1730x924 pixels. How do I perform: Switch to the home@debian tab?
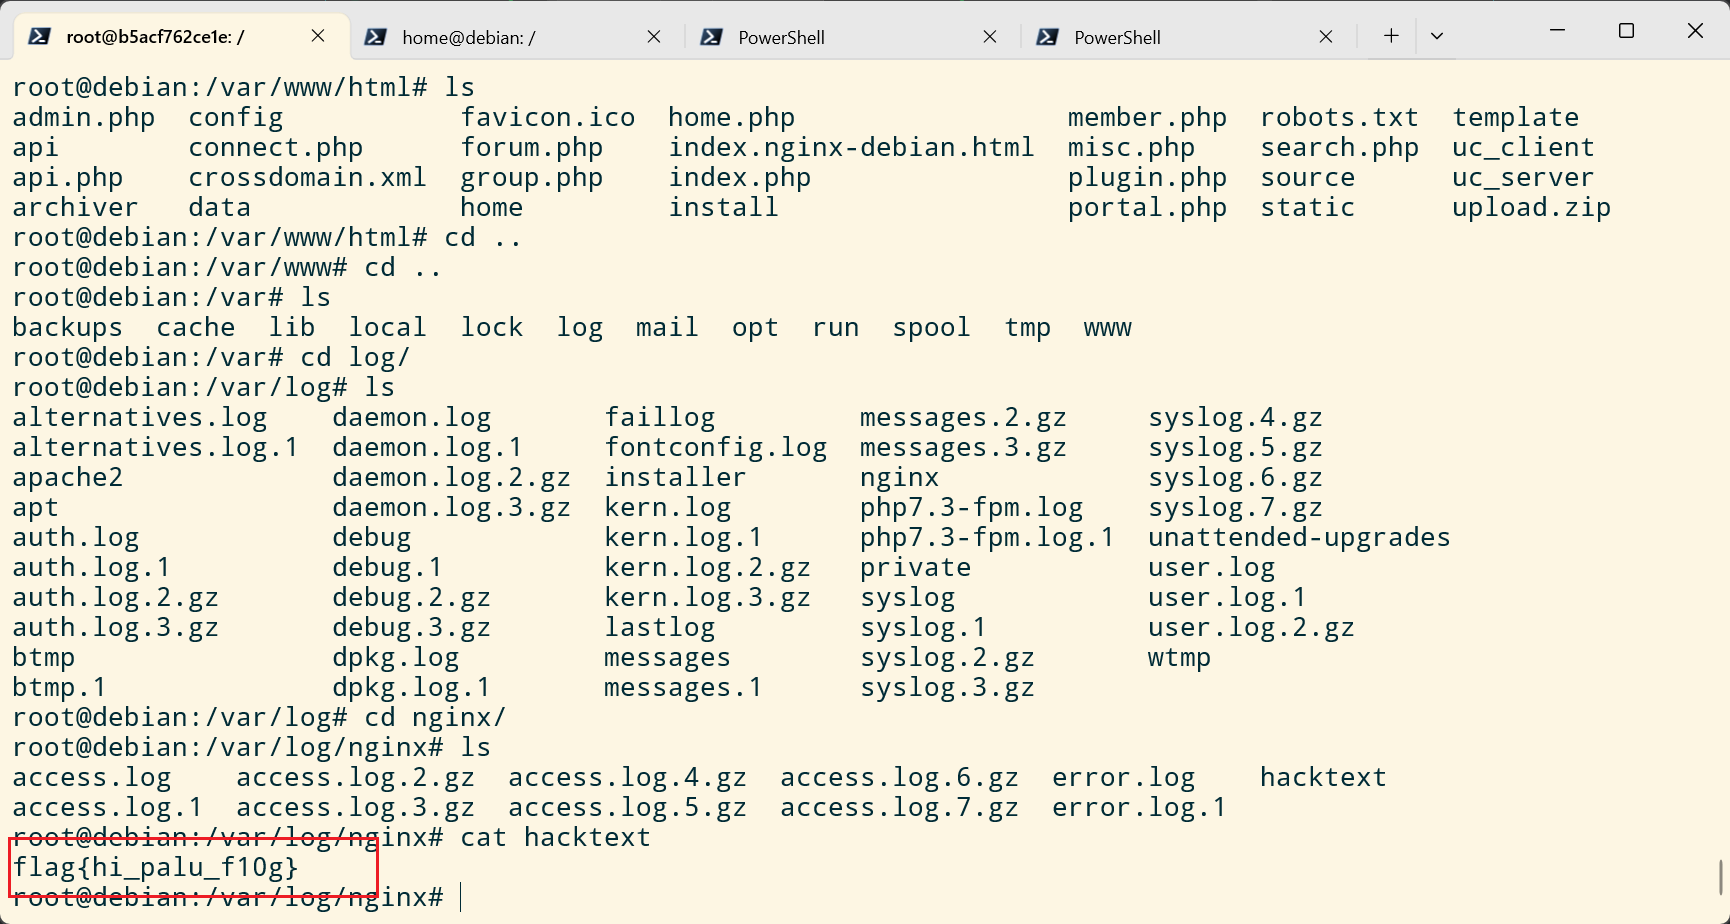pyautogui.click(x=468, y=38)
